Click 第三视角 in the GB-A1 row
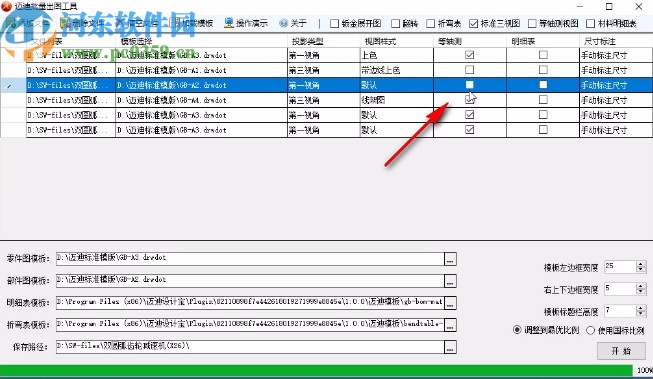This screenshot has height=379, width=653. pyautogui.click(x=324, y=70)
